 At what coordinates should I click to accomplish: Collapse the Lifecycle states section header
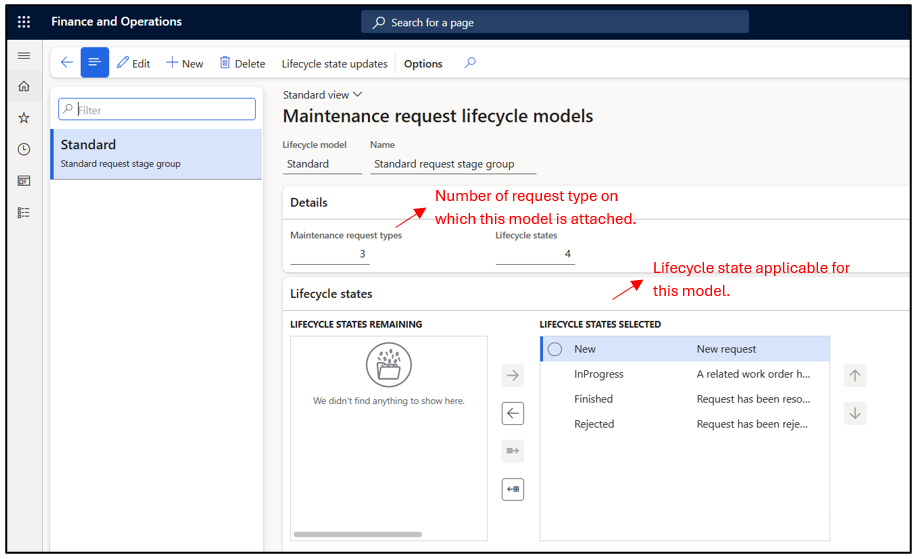(x=331, y=294)
